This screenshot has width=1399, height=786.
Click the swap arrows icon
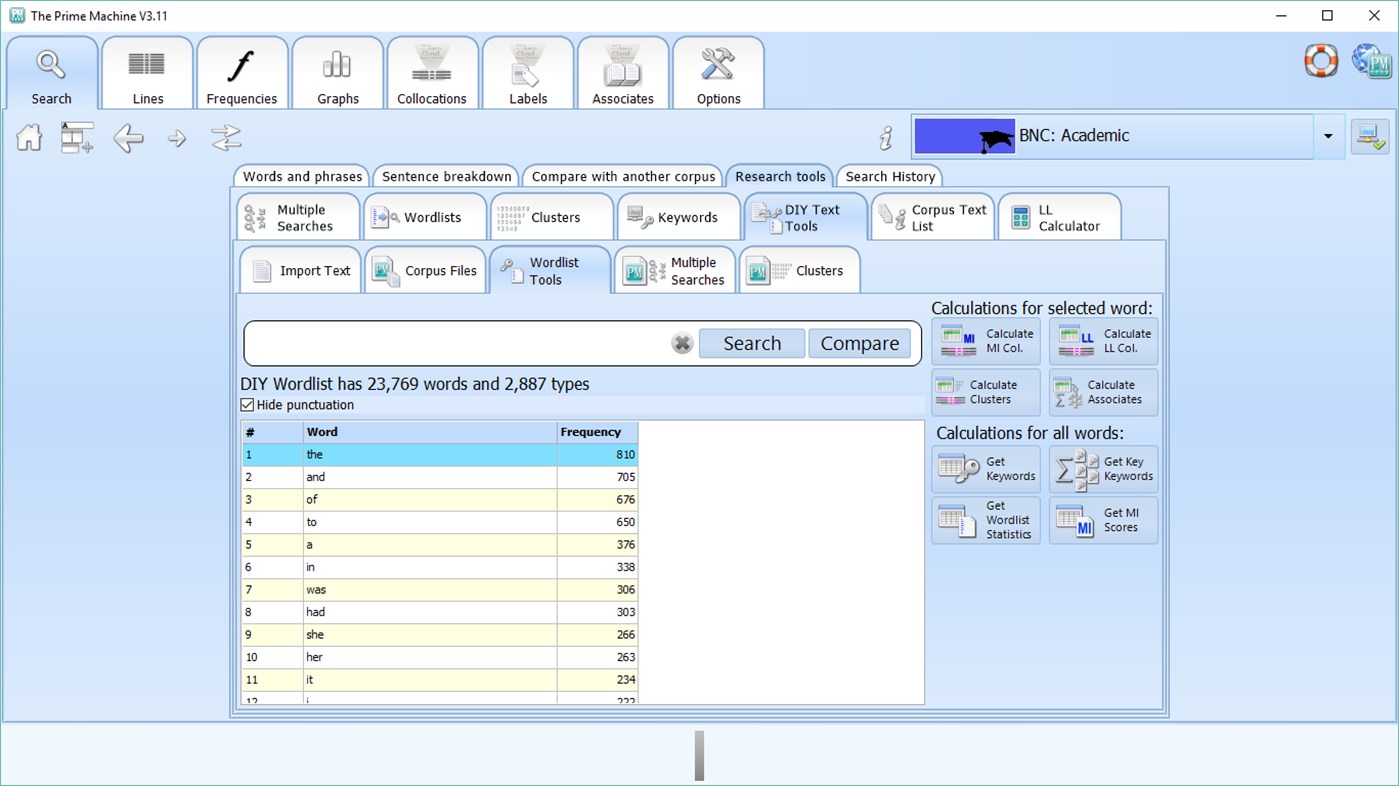[x=227, y=138]
